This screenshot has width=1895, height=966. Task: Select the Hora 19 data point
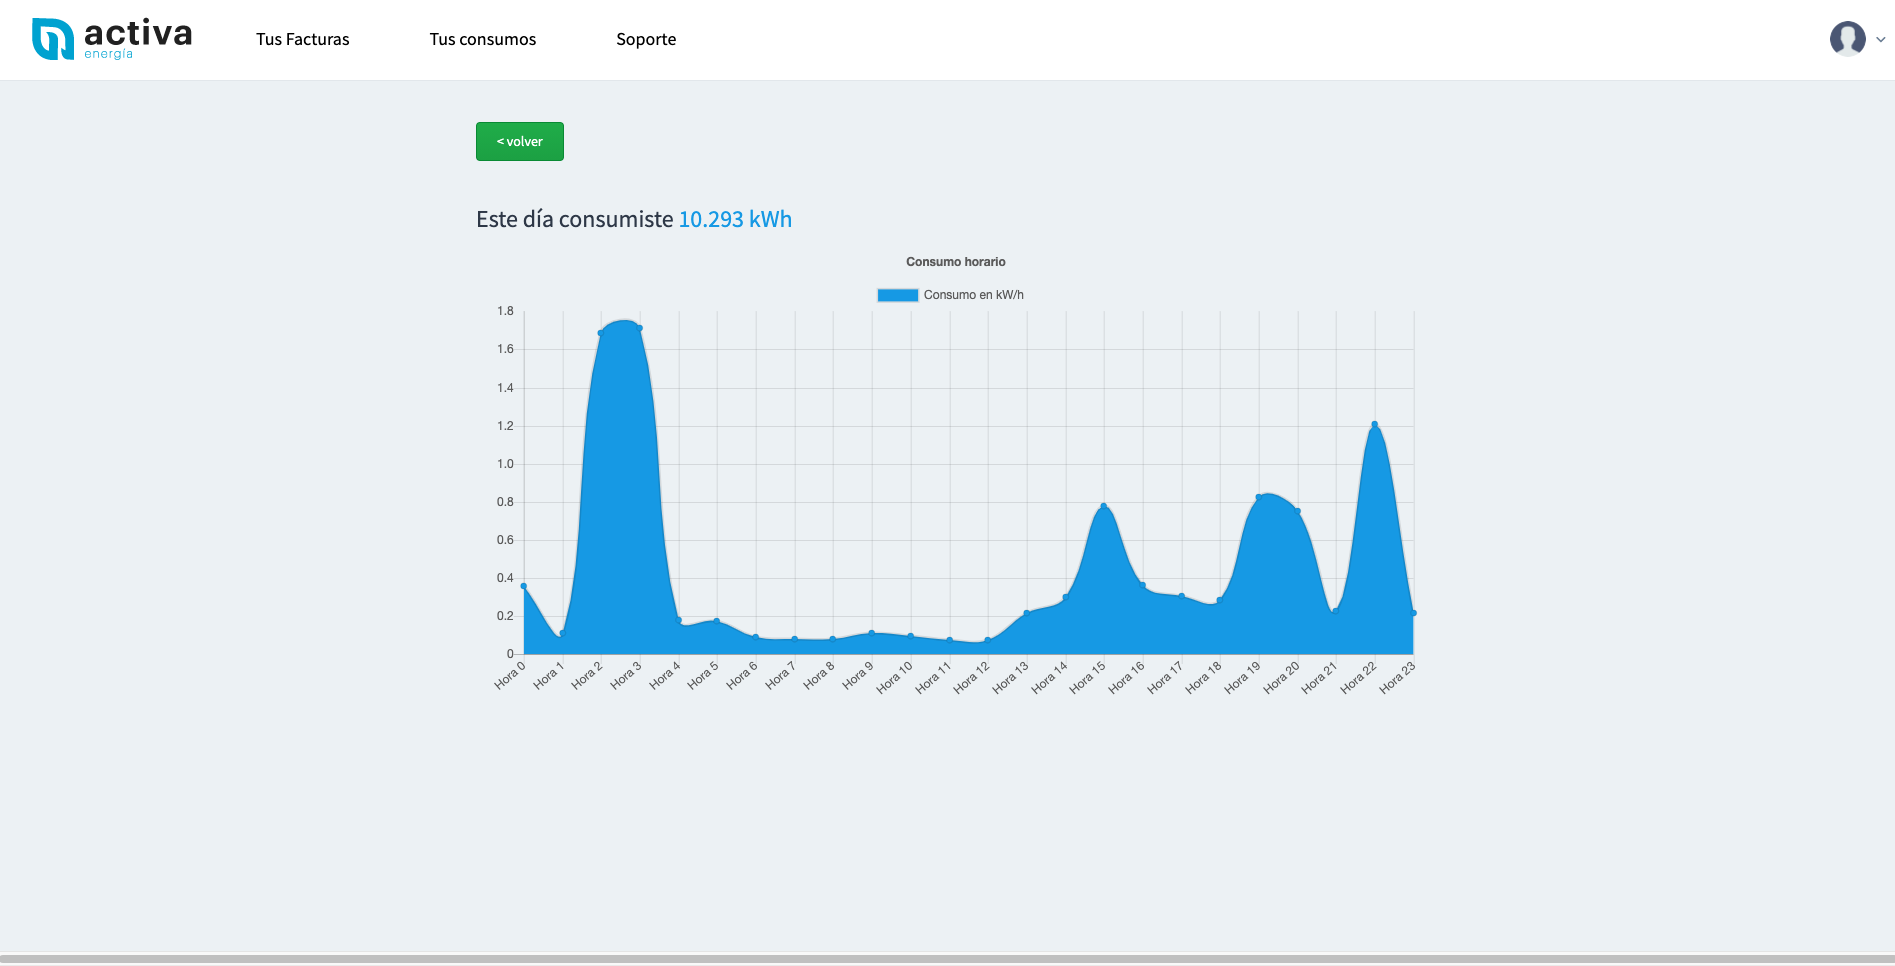click(x=1259, y=497)
